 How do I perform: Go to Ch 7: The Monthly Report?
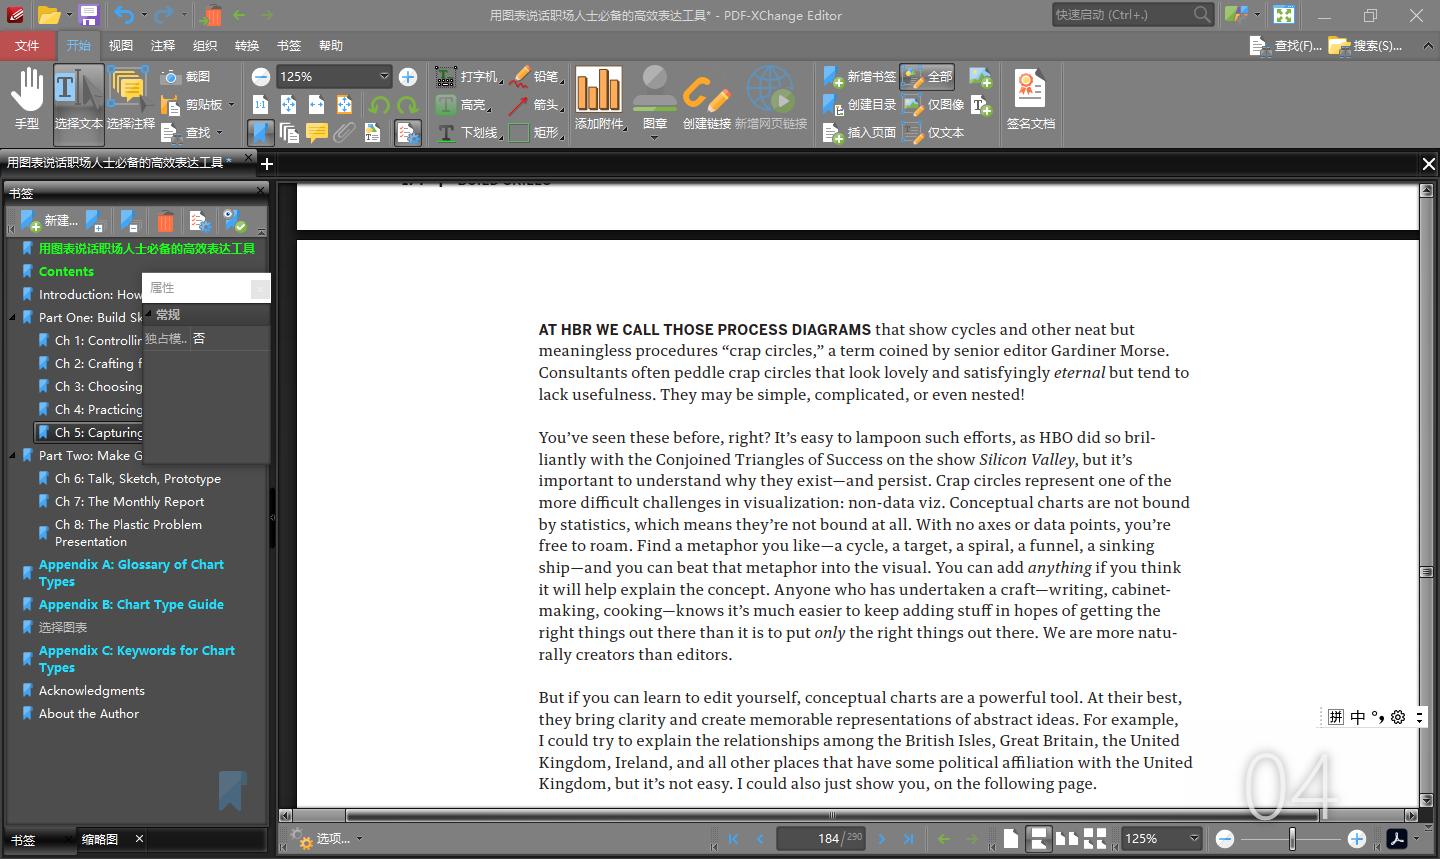tap(129, 502)
